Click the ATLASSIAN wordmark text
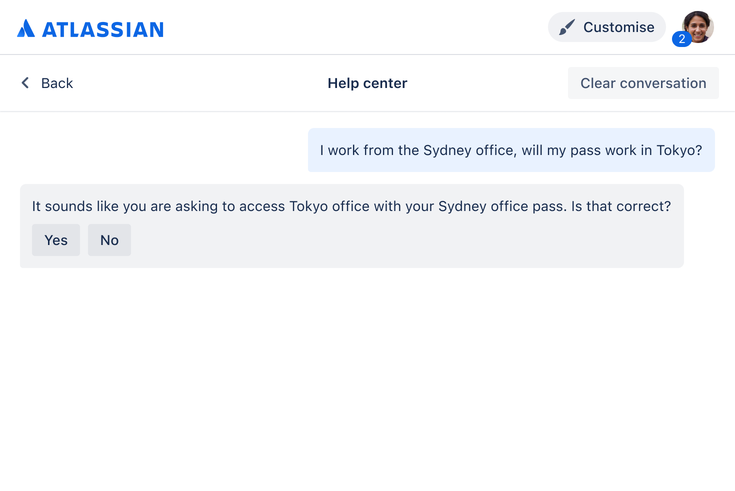Image resolution: width=735 pixels, height=491 pixels. (103, 30)
